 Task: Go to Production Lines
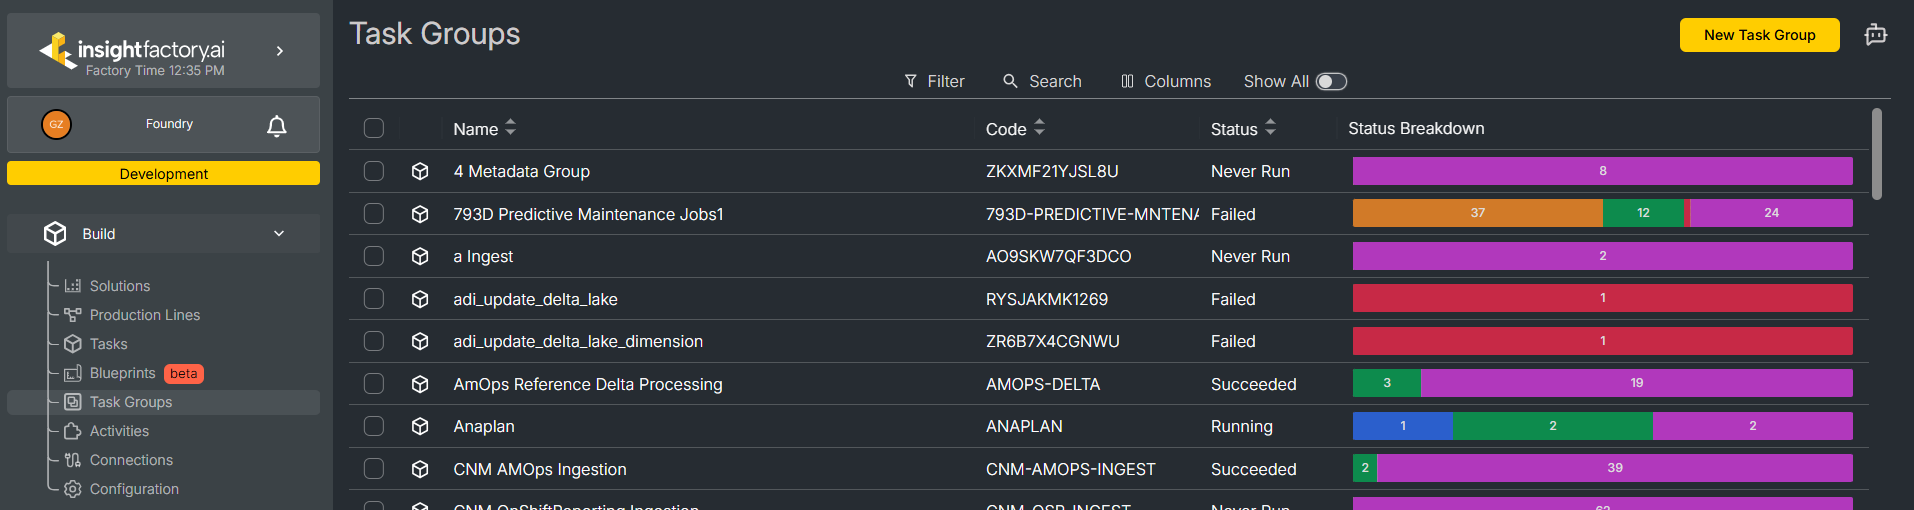pyautogui.click(x=145, y=315)
